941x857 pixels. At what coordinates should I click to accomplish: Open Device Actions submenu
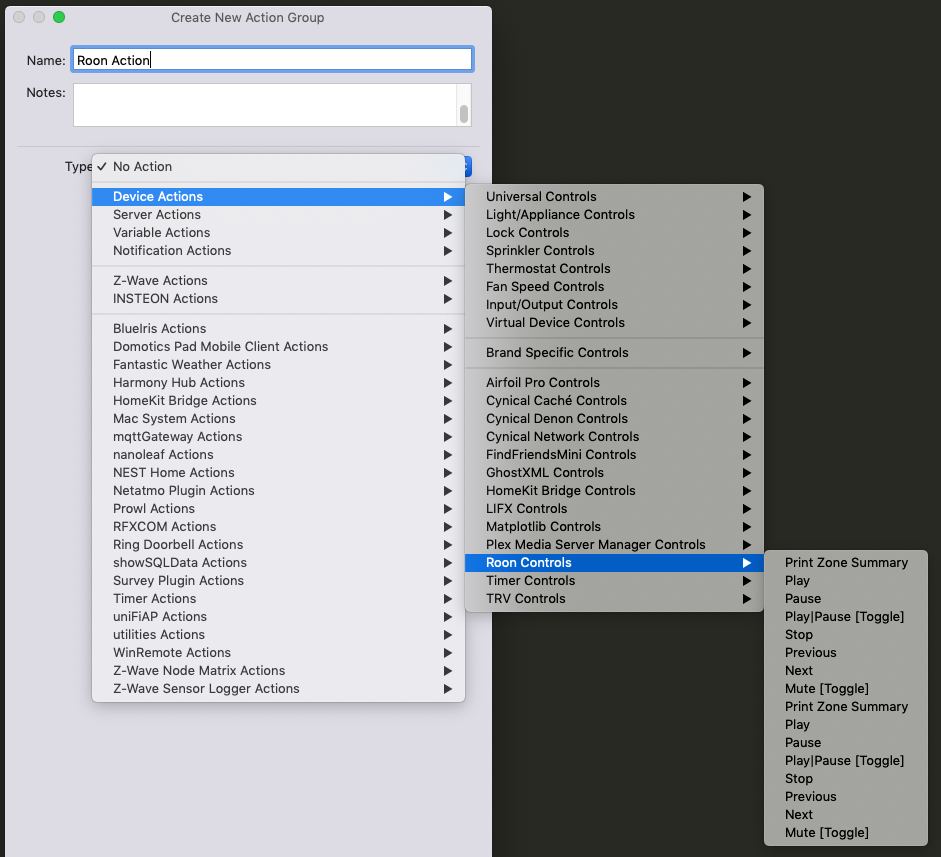point(278,197)
